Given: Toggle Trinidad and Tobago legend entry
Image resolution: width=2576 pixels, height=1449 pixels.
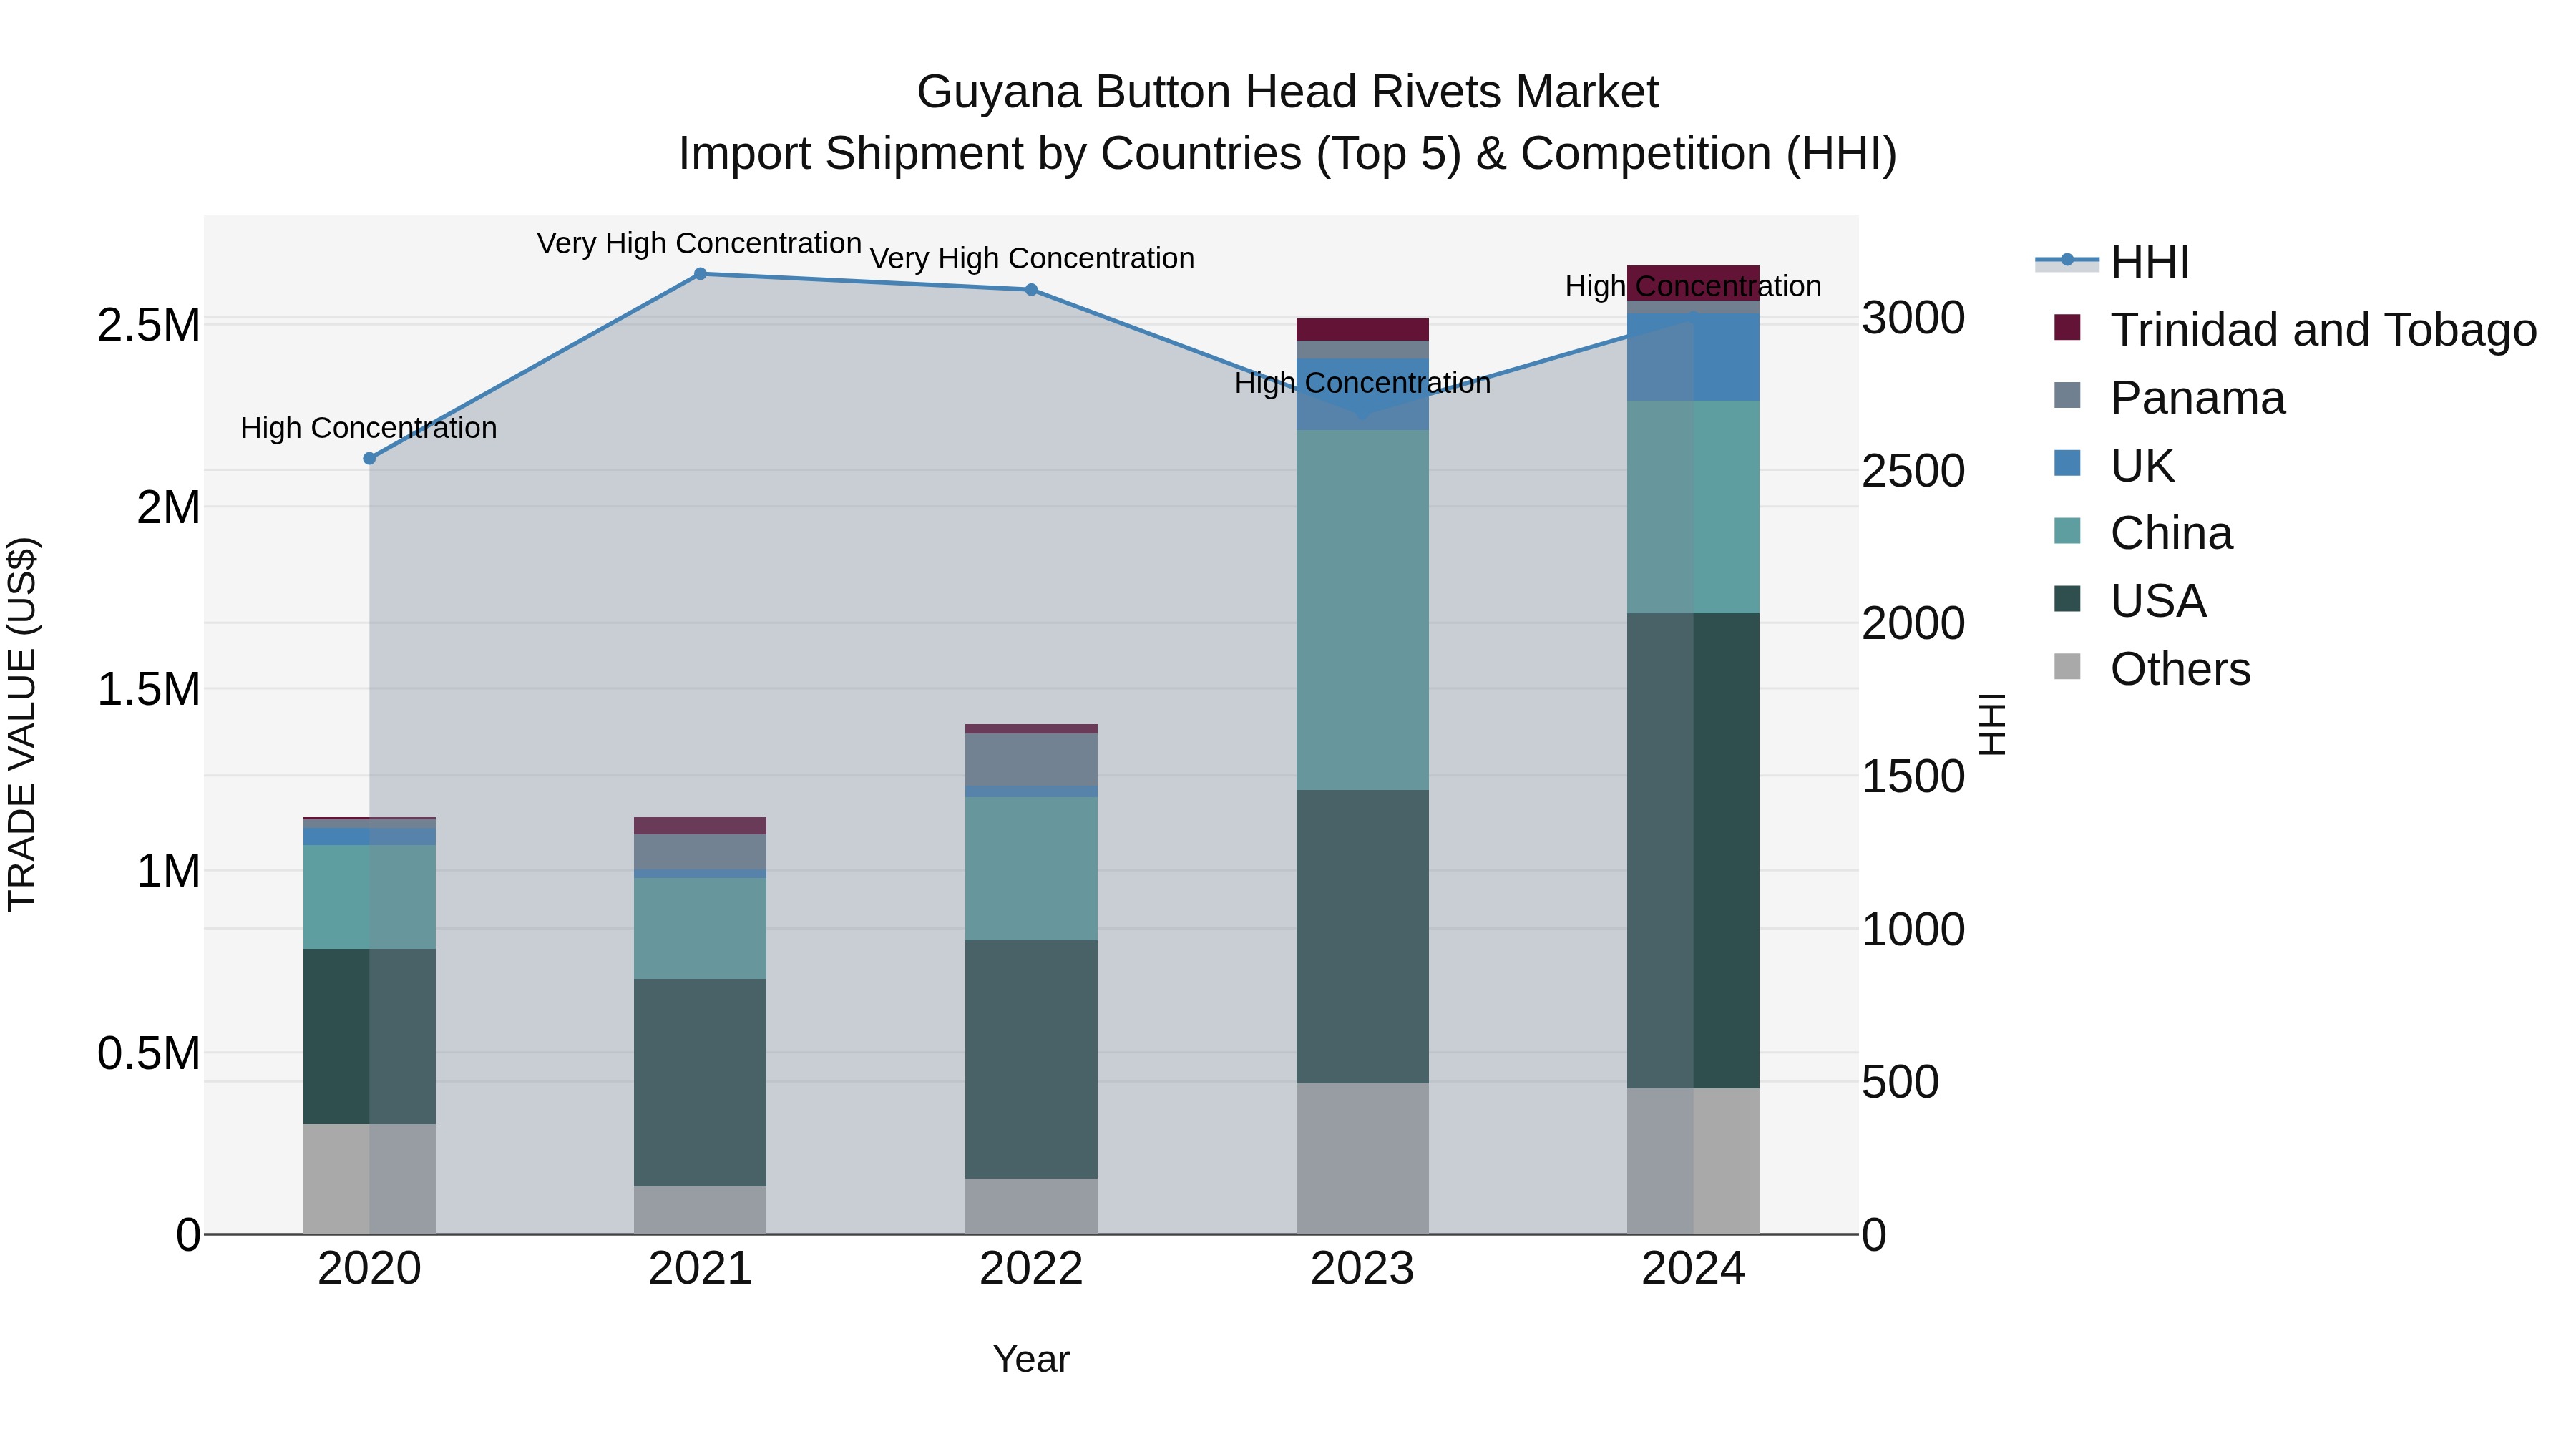Looking at the screenshot, I should pos(2295,329).
